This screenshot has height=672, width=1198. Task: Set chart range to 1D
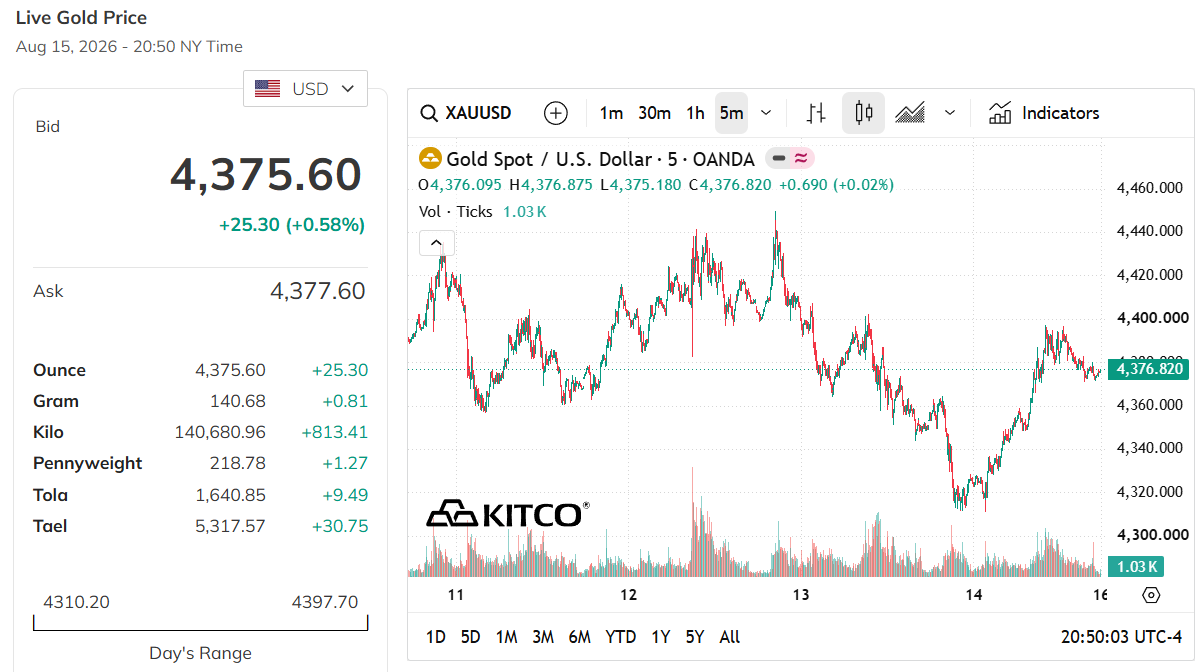pos(435,637)
